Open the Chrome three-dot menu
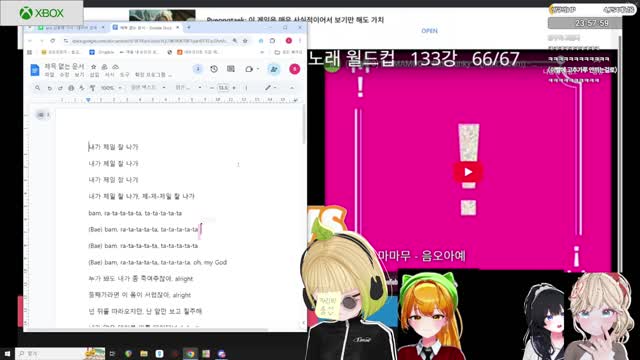This screenshot has width=640, height=360. (300, 41)
